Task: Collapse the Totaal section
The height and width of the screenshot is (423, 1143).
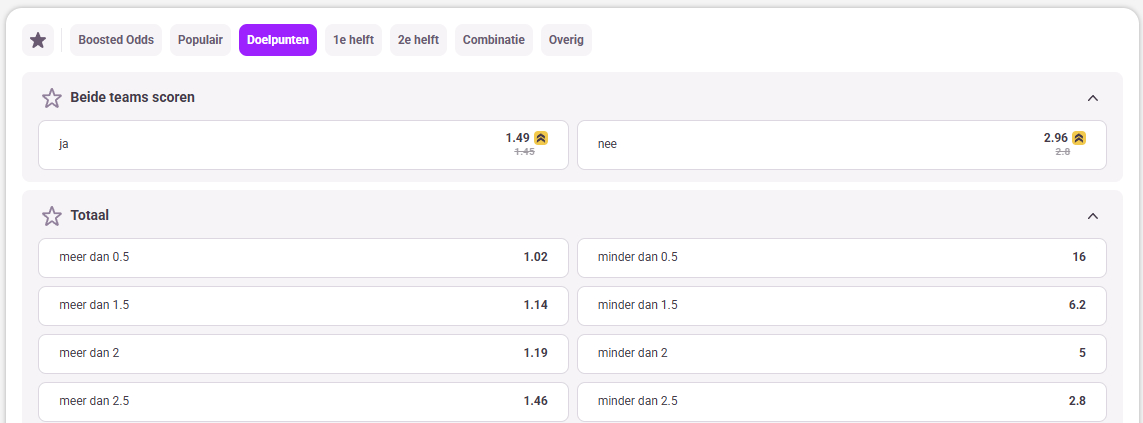Action: coord(1092,216)
